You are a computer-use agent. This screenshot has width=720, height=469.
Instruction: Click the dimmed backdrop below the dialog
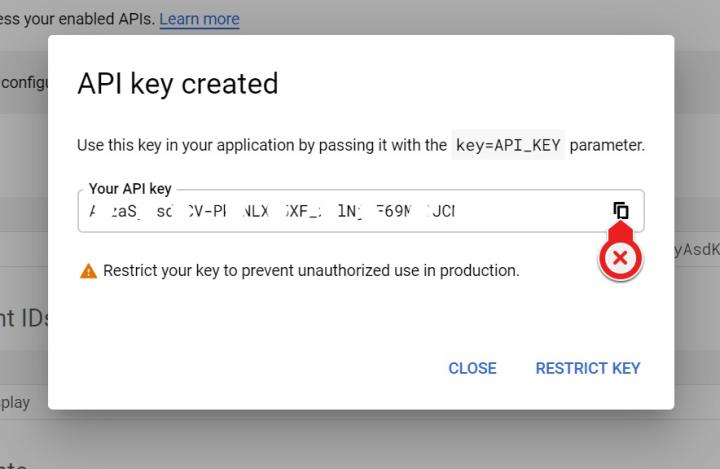[x=360, y=438]
